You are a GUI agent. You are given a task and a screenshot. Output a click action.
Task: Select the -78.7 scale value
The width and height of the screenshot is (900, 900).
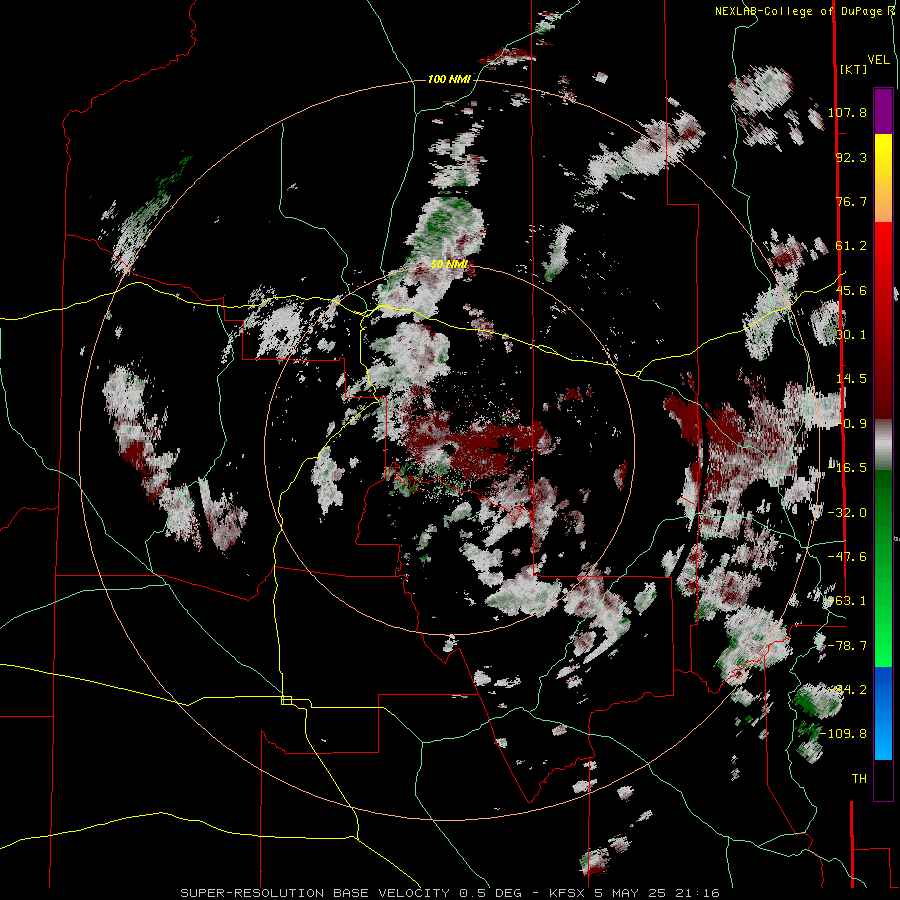point(847,646)
